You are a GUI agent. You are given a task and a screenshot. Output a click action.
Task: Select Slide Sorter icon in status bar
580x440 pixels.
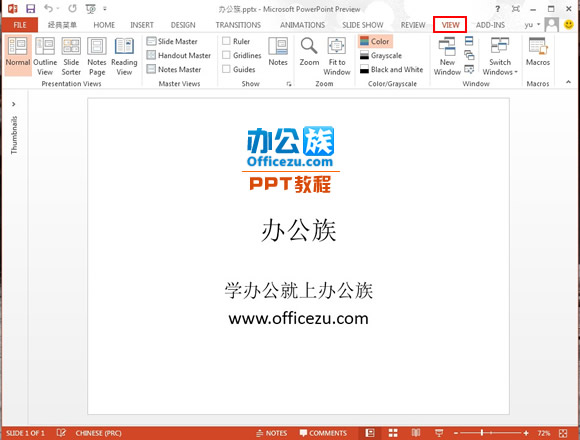393,433
